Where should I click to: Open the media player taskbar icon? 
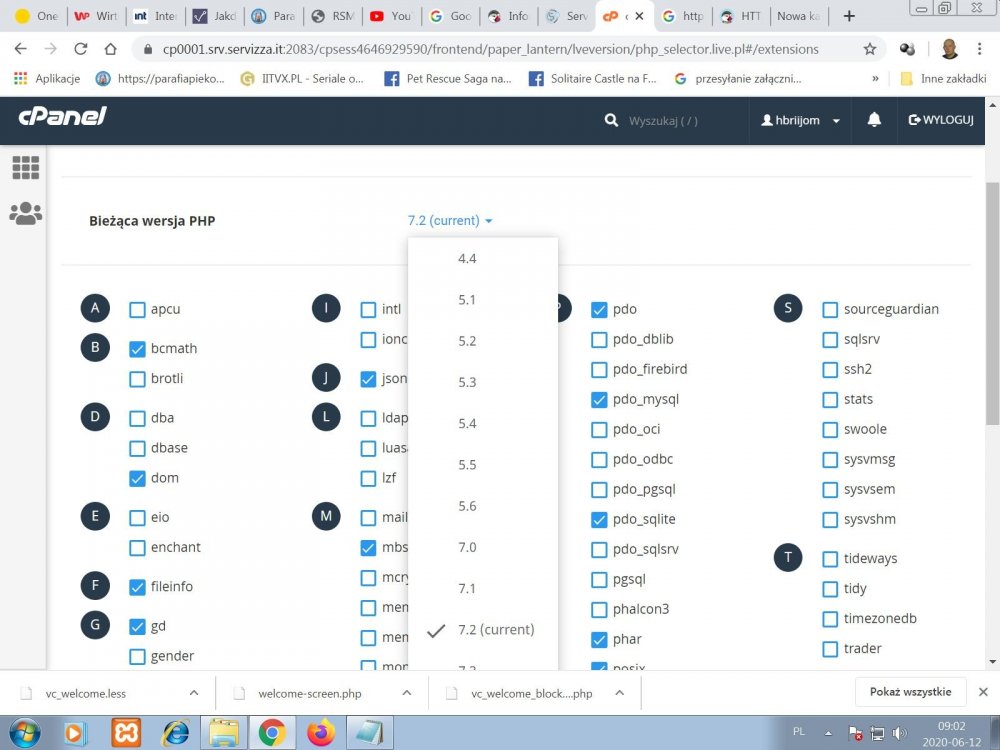(x=74, y=733)
